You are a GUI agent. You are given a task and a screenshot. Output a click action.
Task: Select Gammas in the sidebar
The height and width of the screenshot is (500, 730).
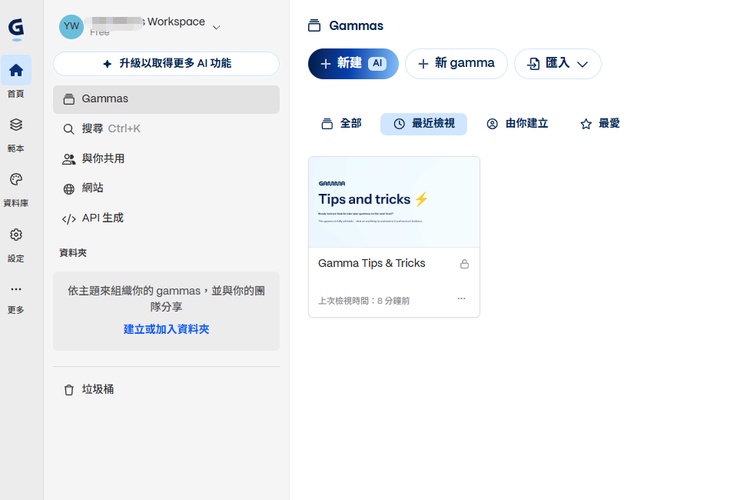point(166,99)
